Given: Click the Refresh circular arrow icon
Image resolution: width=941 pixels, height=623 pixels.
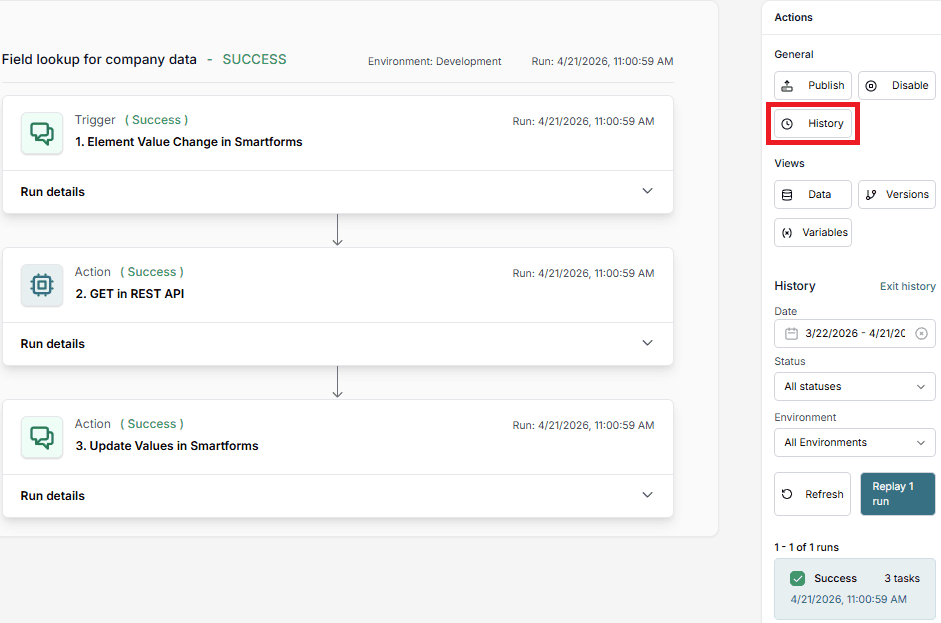Looking at the screenshot, I should pos(787,494).
